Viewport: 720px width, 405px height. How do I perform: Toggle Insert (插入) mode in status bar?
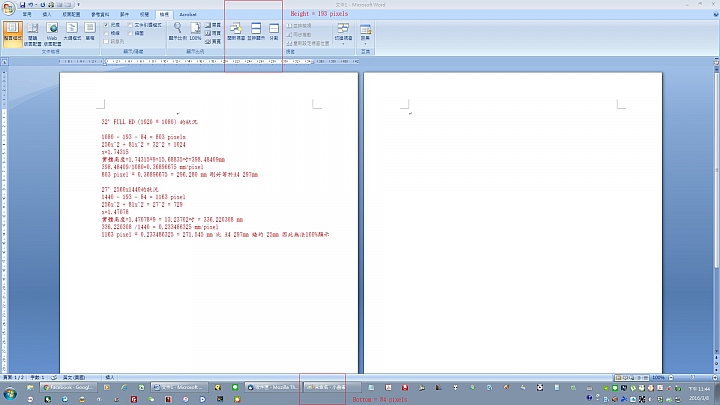[110, 377]
